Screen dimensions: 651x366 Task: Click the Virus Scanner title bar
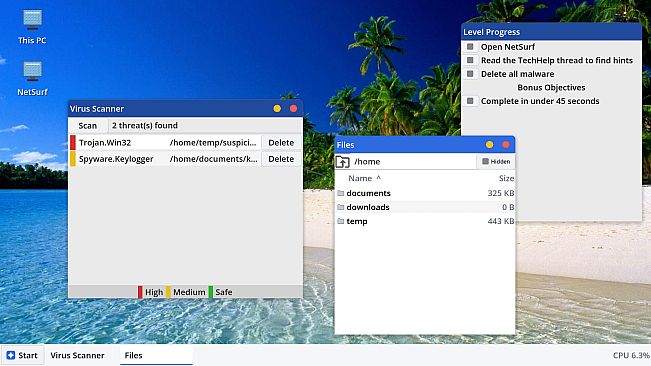(185, 109)
